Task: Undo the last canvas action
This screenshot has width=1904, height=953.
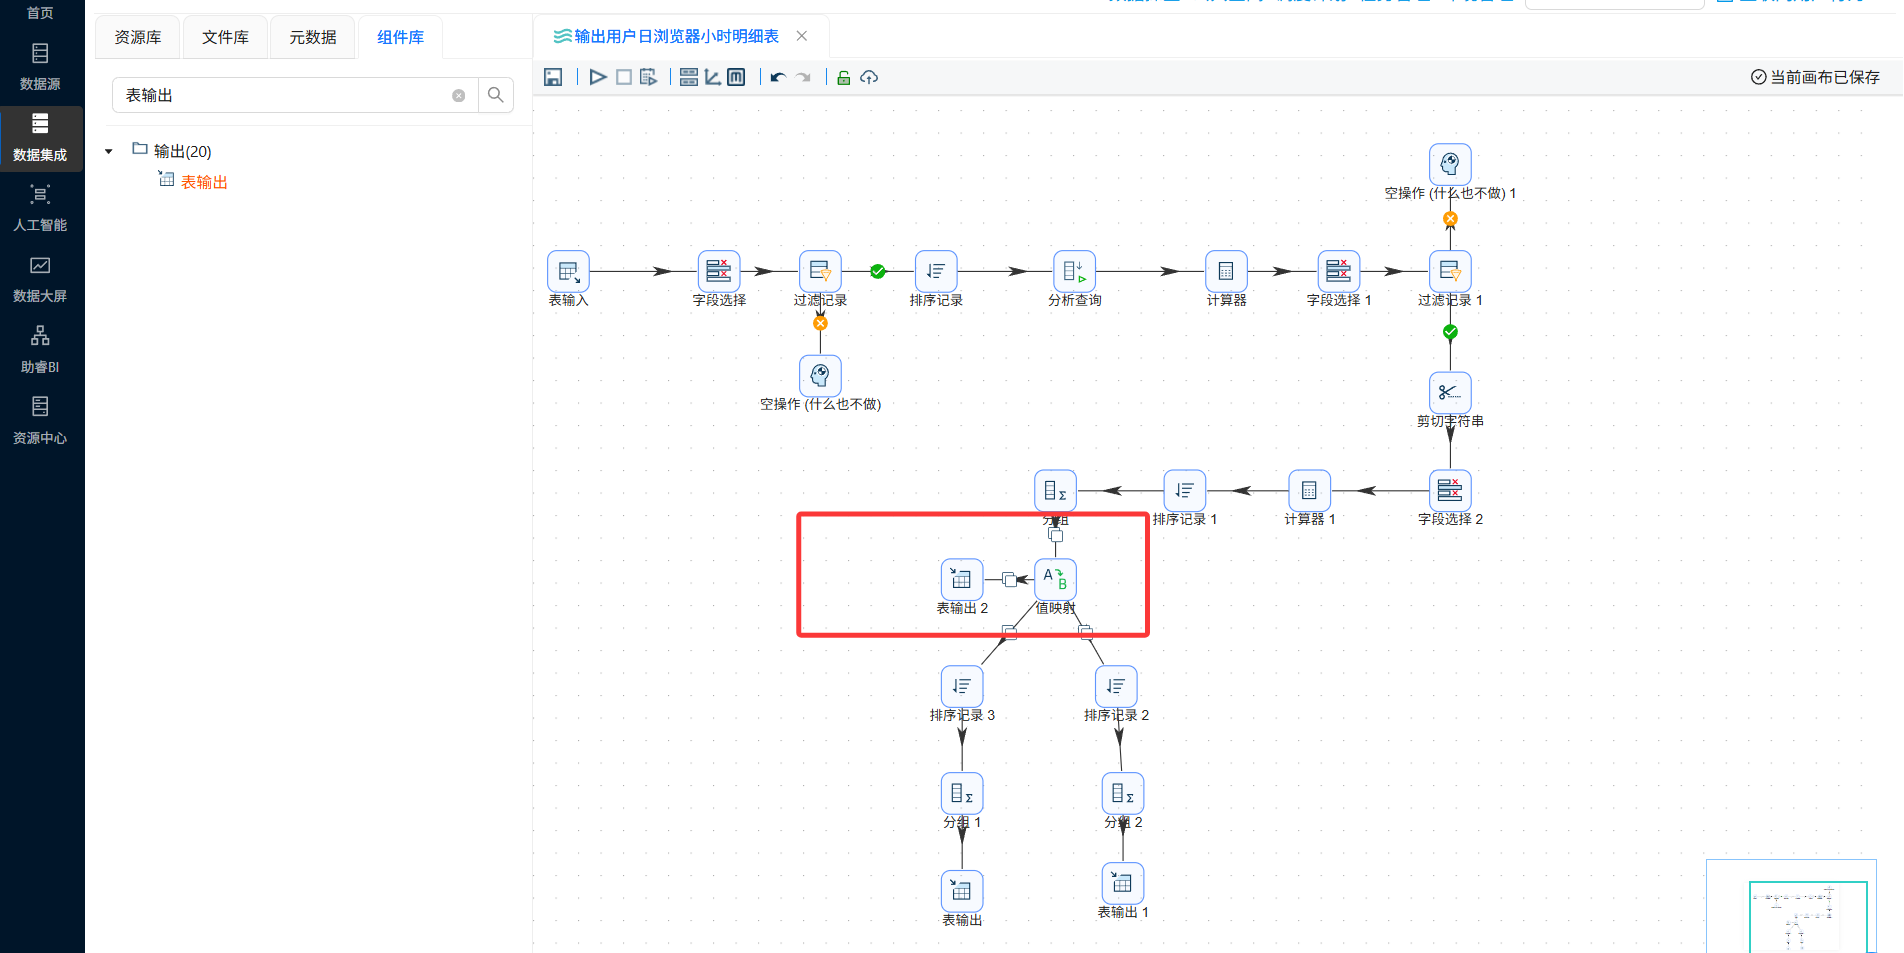Action: click(778, 77)
